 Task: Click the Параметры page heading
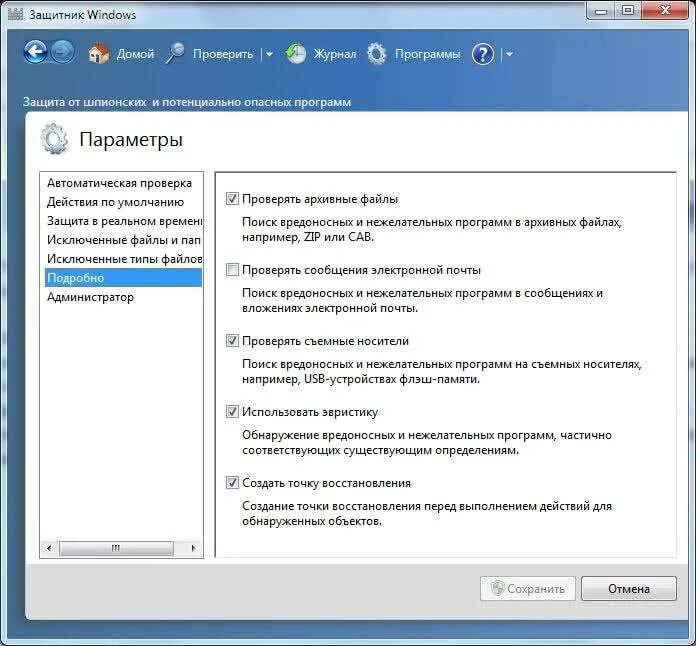(x=131, y=139)
